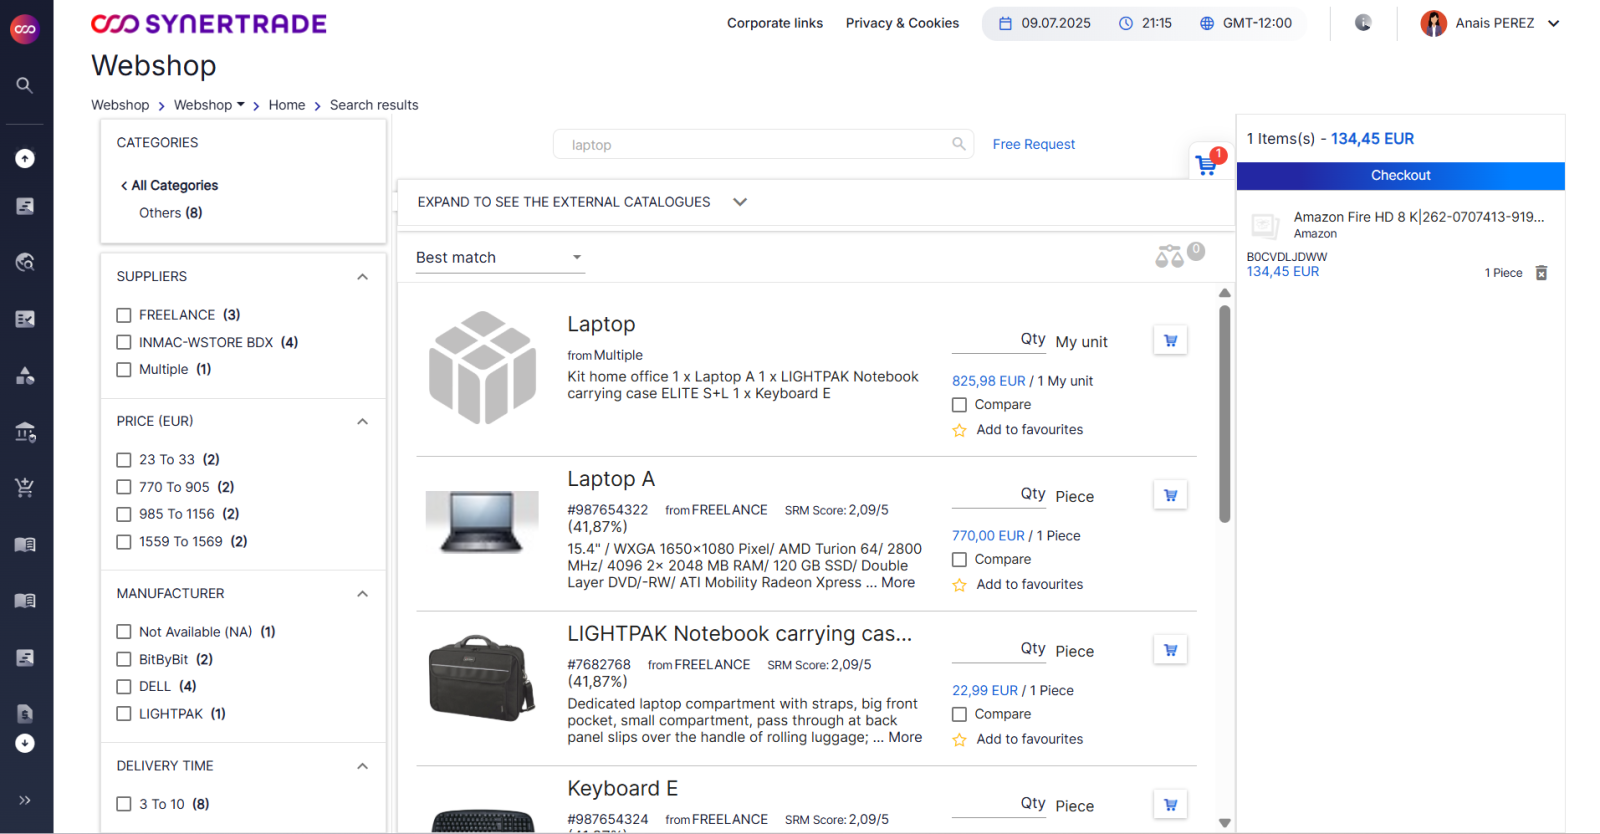Tick Not Available (NA) manufacturer checkbox

coord(124,632)
